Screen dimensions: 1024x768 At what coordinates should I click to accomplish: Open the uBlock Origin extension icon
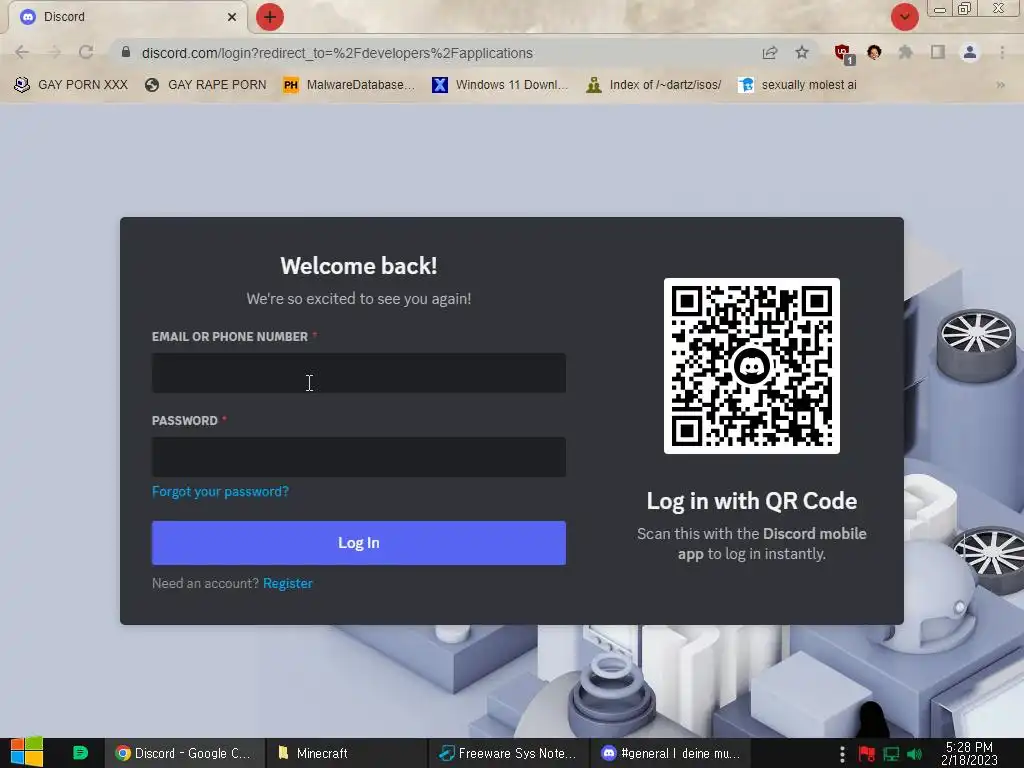click(x=843, y=54)
